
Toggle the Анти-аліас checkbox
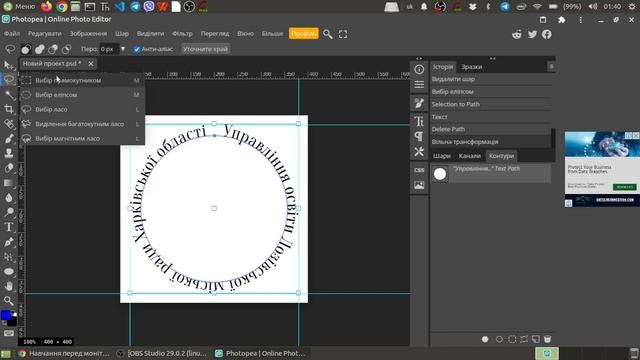click(137, 49)
